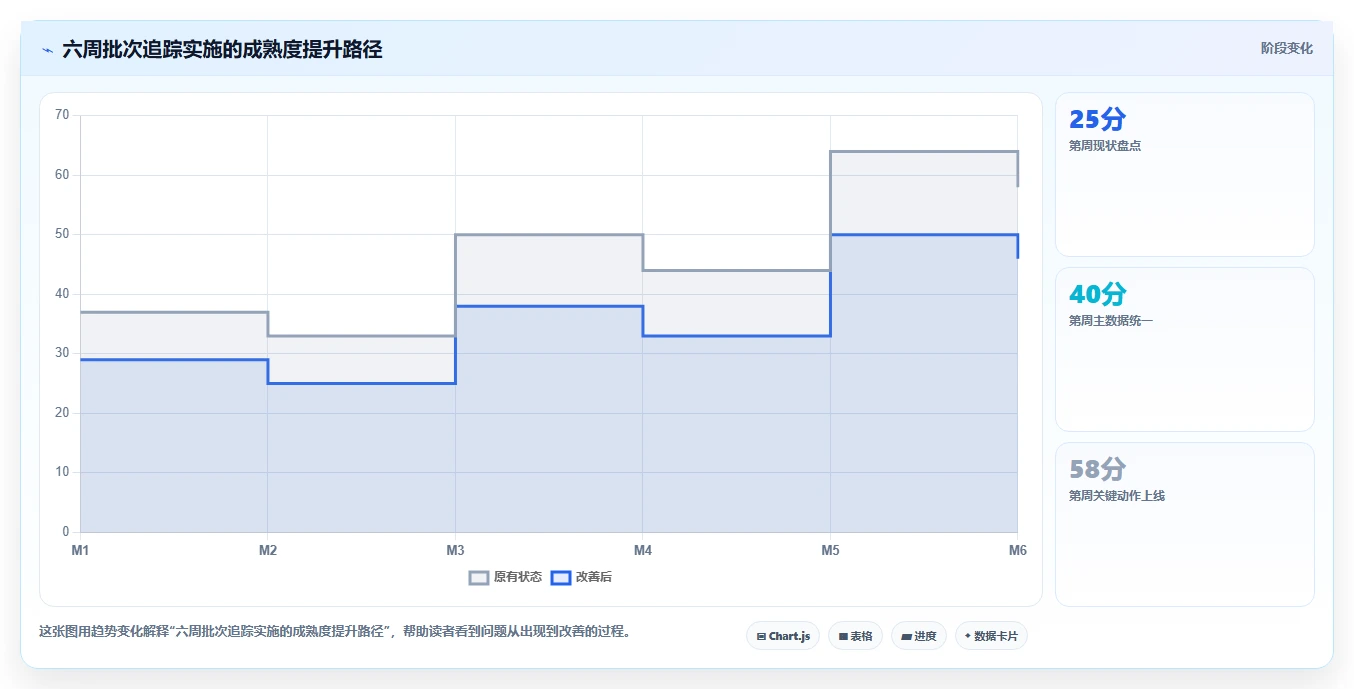Click the chart title 六周批次追踪实施的成熟度提升路径
Screen dimensions: 1354x689
[222, 50]
